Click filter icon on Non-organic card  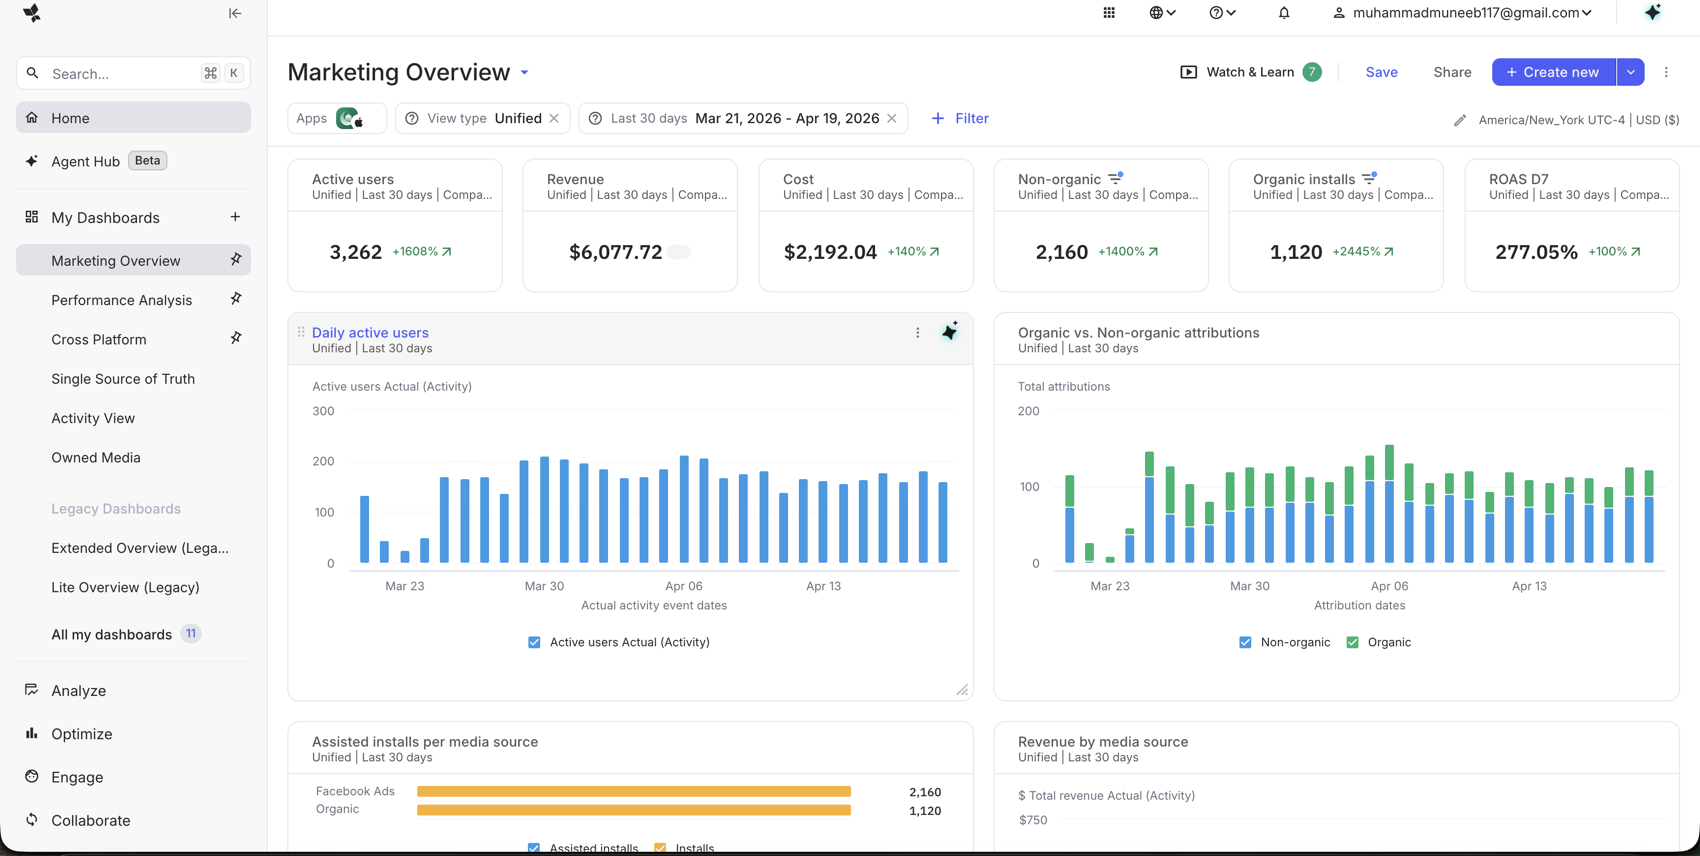[1116, 179]
